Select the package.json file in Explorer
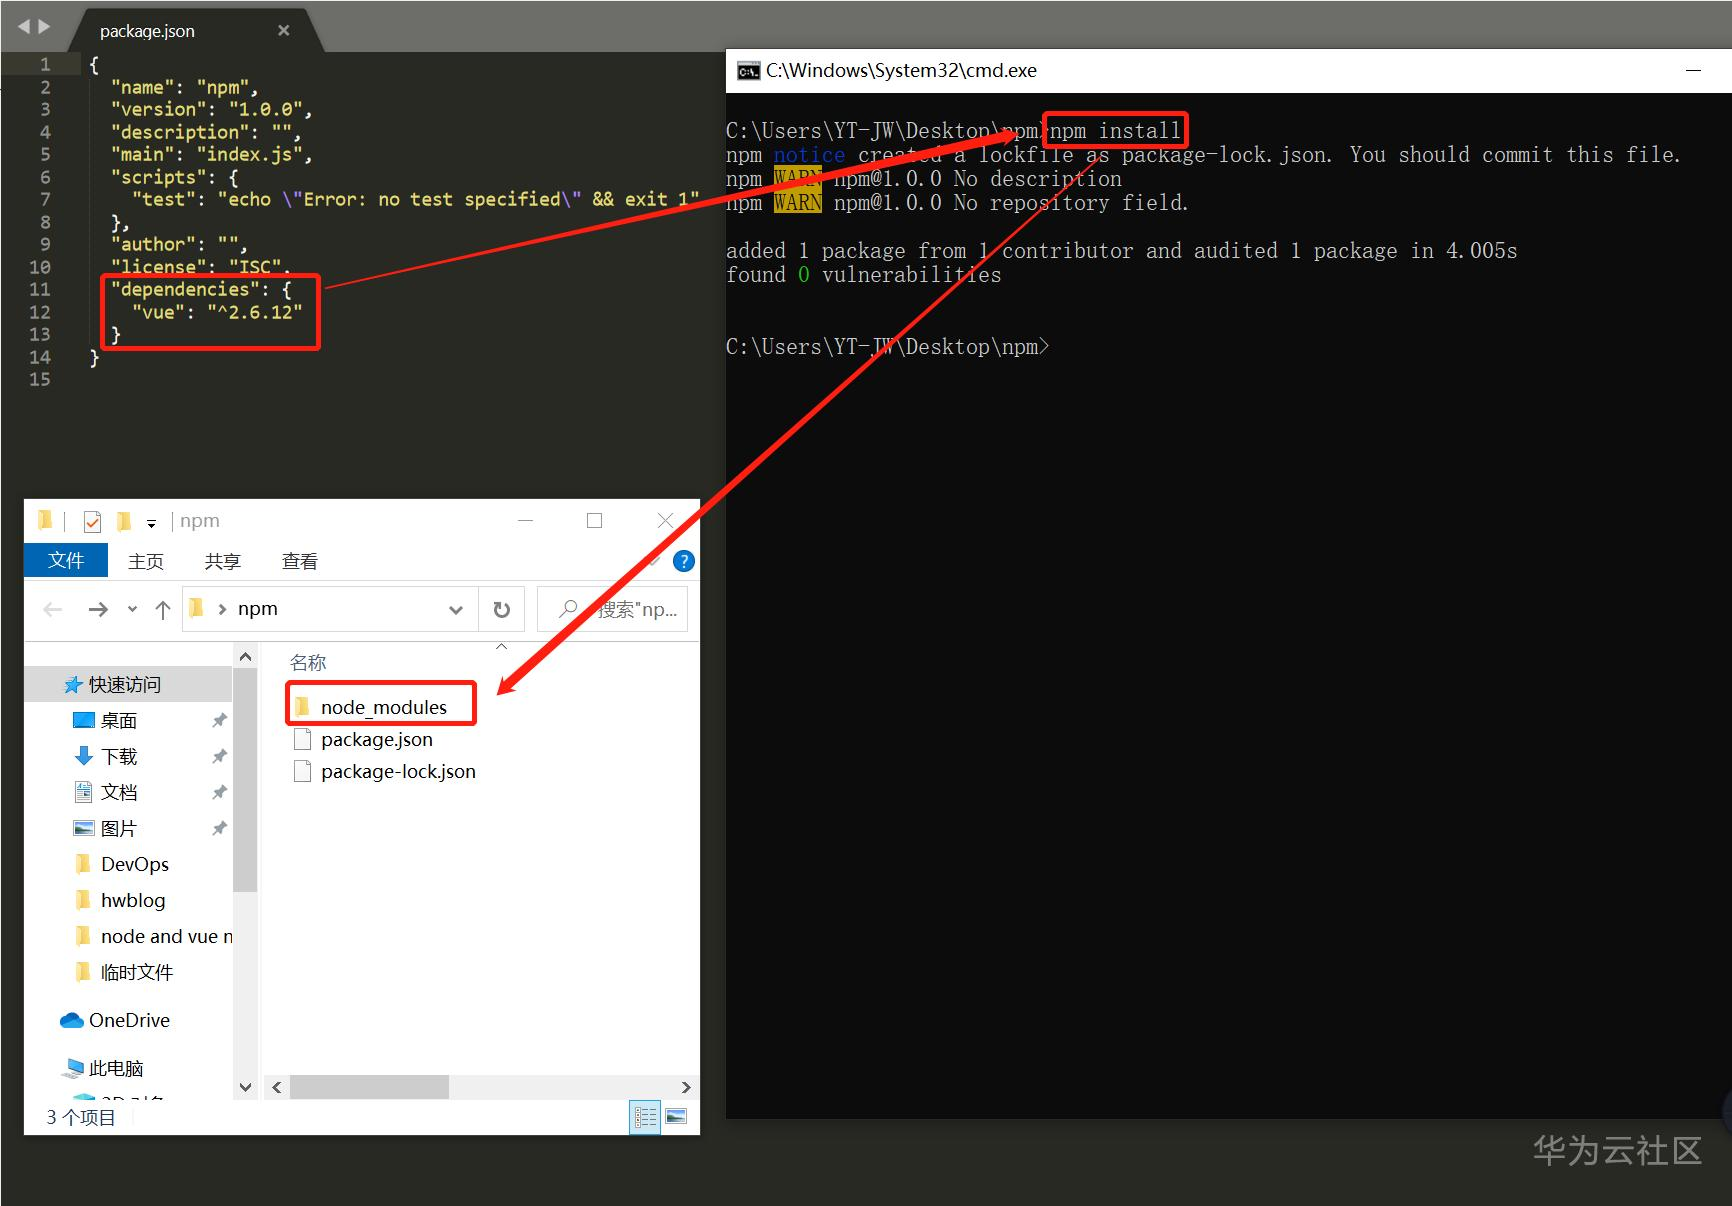This screenshot has width=1732, height=1206. coord(377,739)
